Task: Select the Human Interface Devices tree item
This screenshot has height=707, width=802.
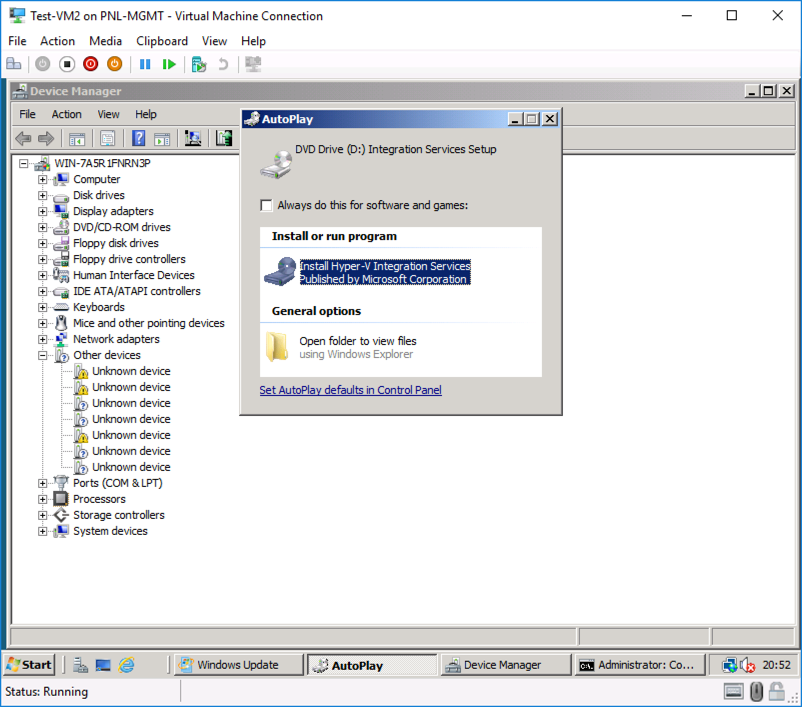Action: [133, 275]
